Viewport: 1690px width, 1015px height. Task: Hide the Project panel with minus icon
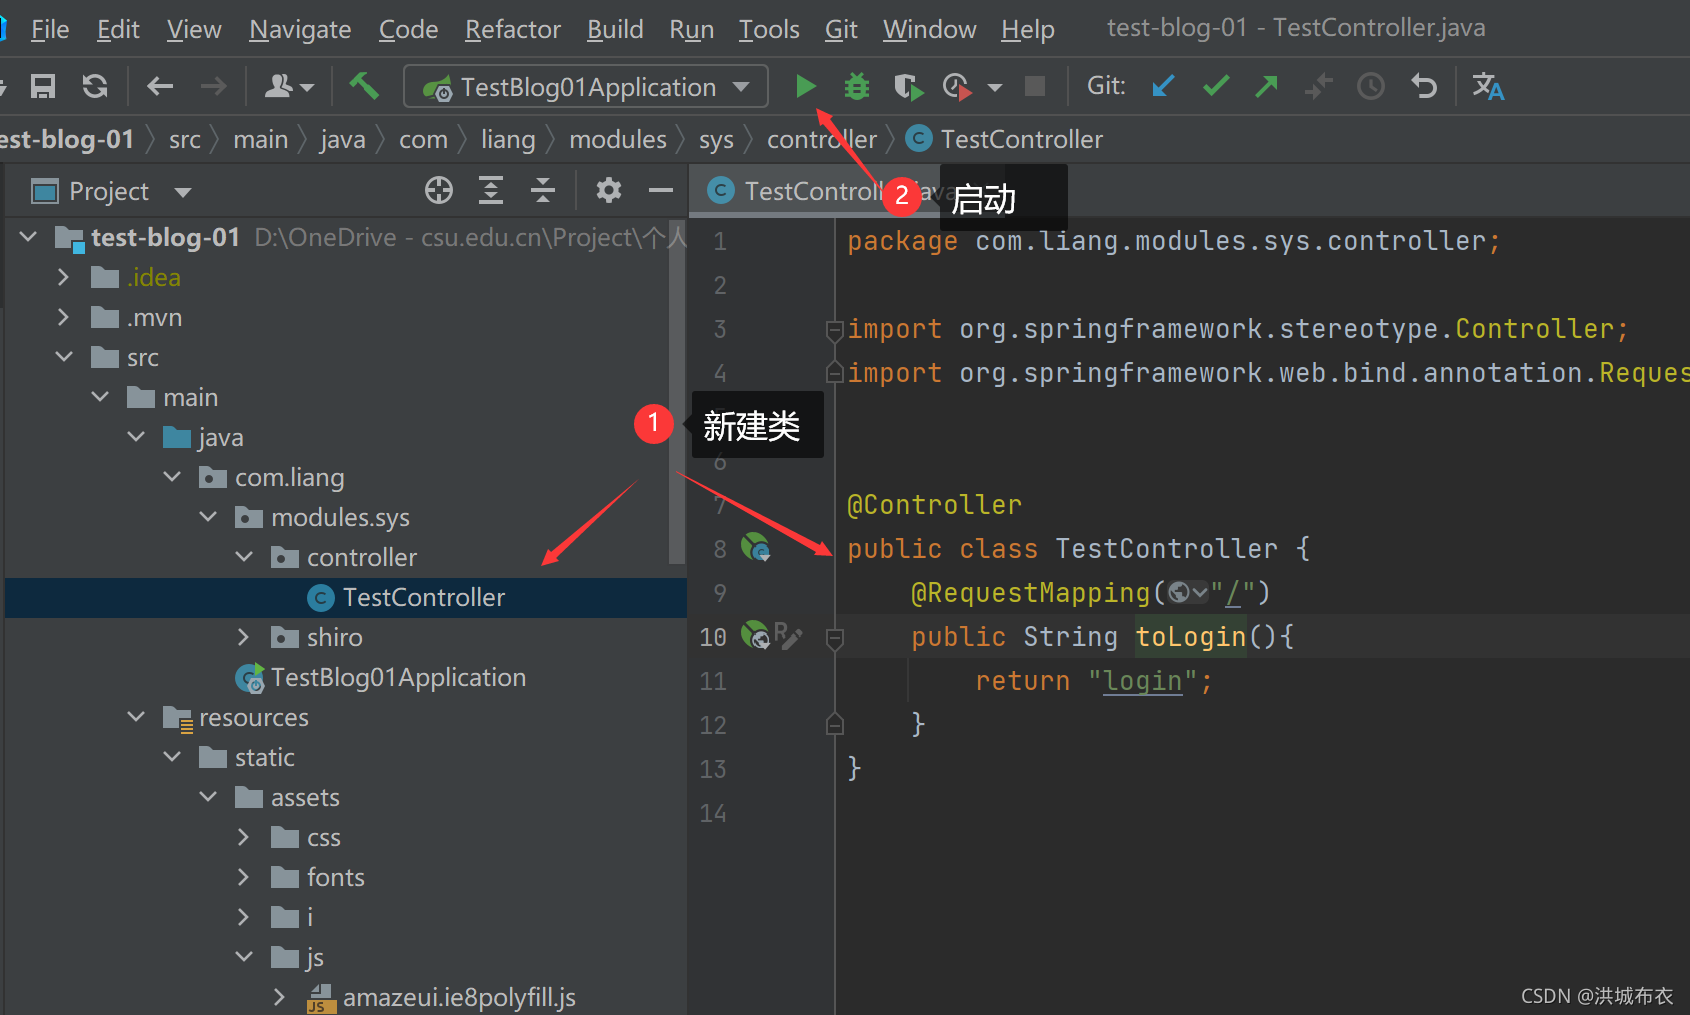[x=661, y=190]
